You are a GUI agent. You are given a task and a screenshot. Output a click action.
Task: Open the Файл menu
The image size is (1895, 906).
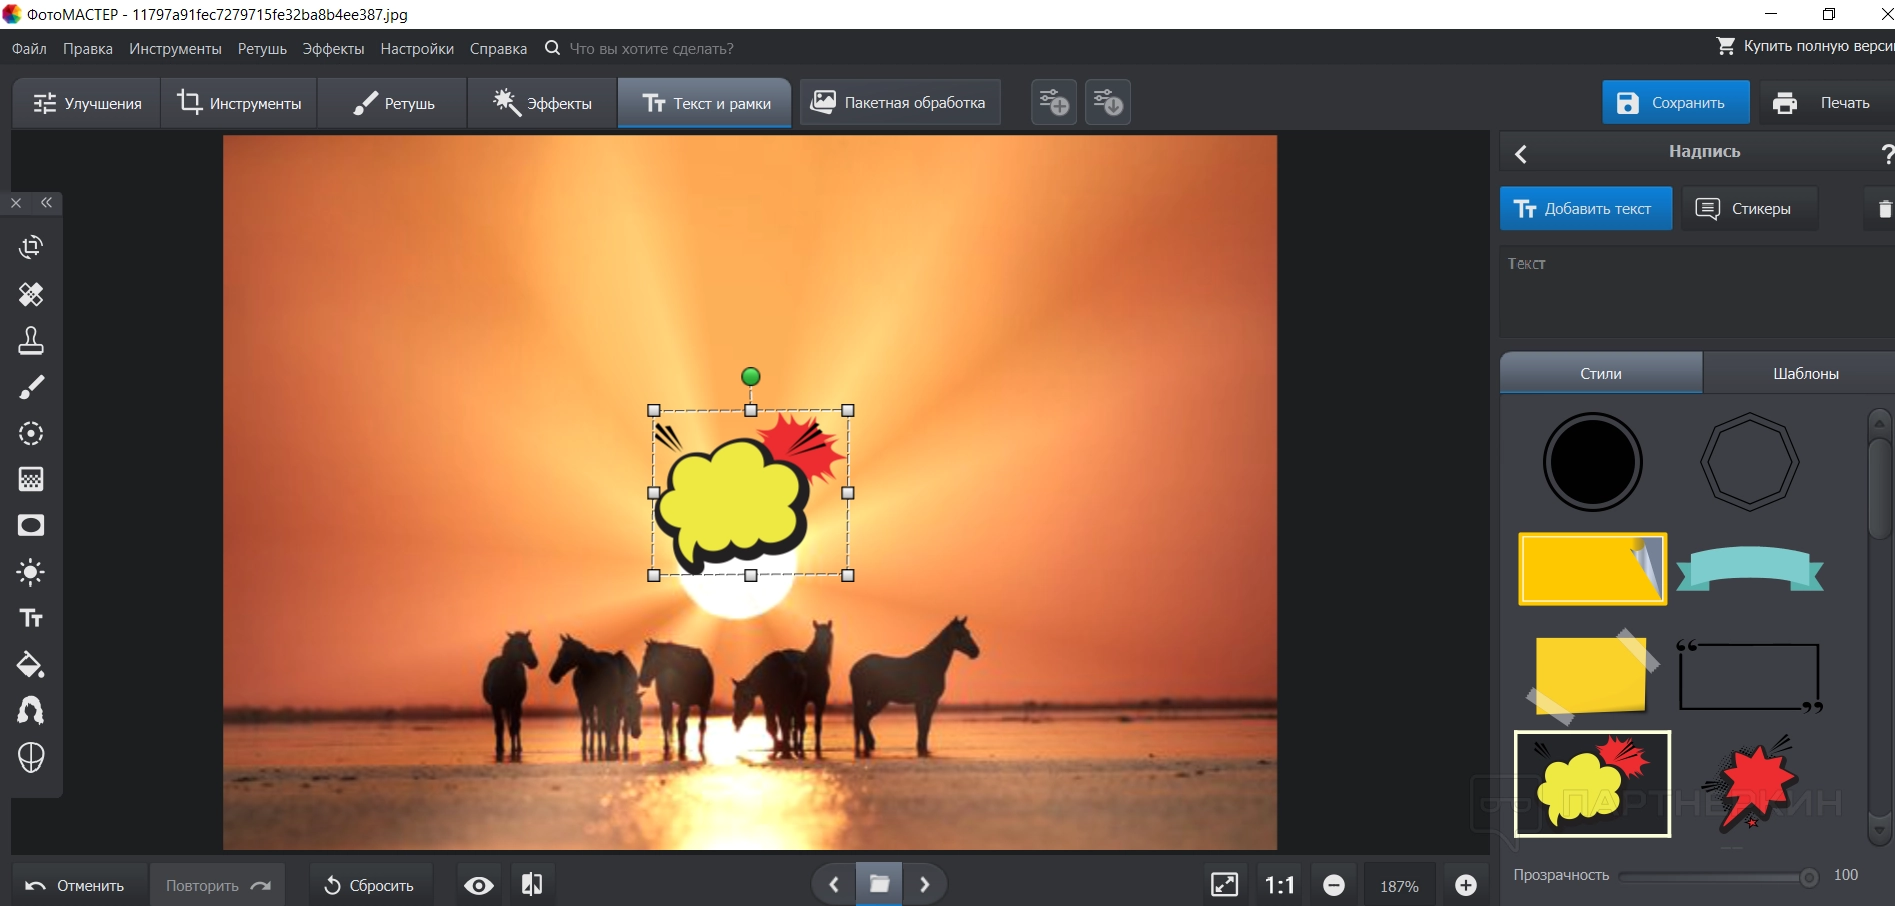pyautogui.click(x=29, y=49)
